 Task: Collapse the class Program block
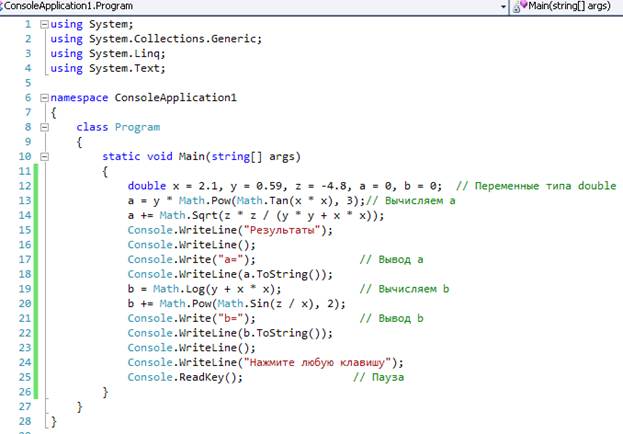pos(44,127)
